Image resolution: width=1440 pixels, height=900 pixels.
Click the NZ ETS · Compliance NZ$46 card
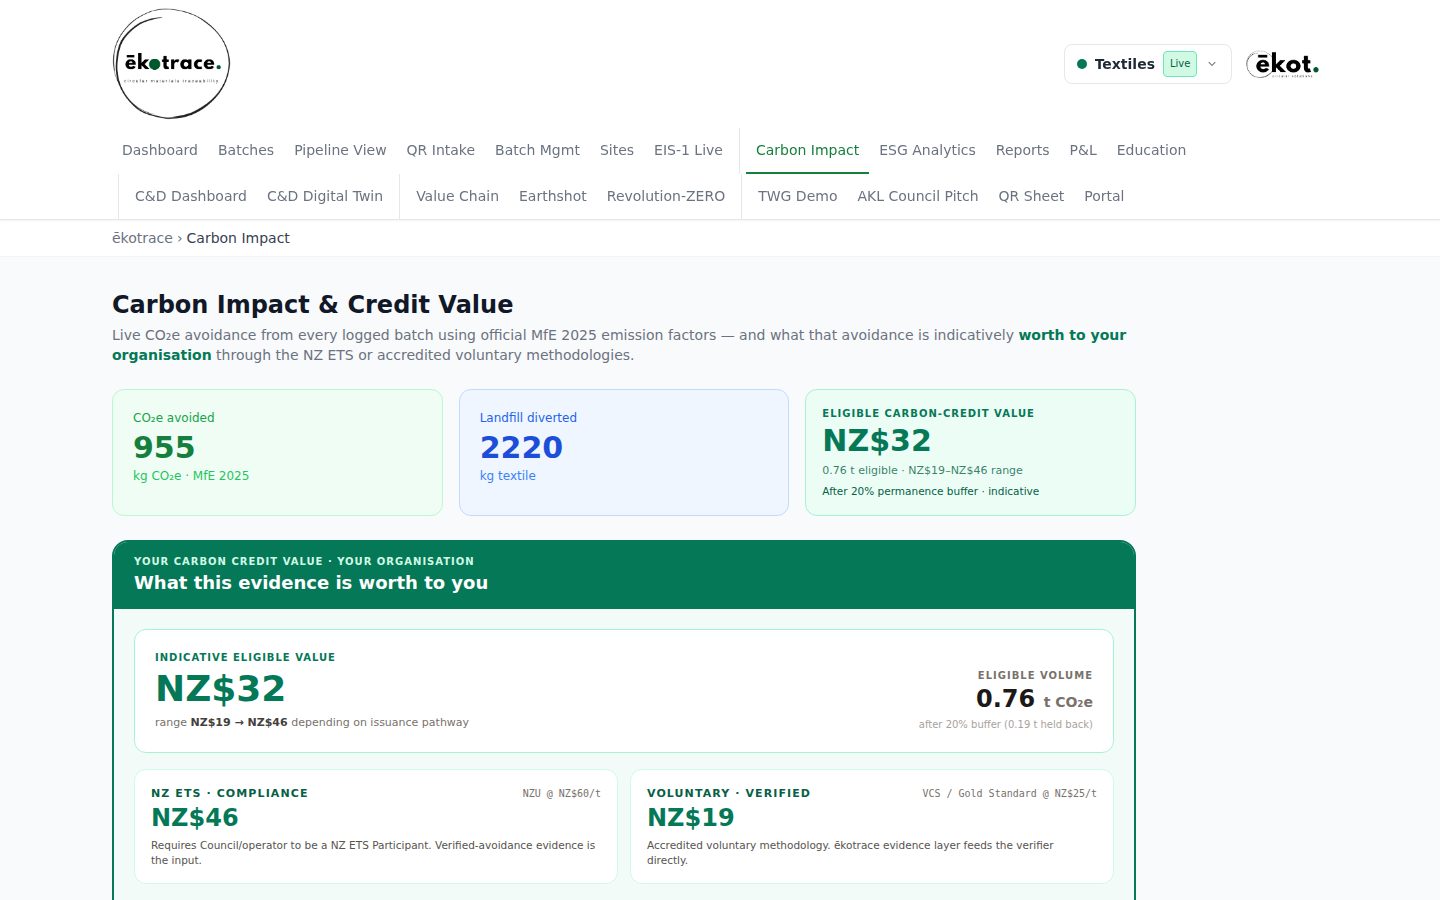click(x=376, y=826)
